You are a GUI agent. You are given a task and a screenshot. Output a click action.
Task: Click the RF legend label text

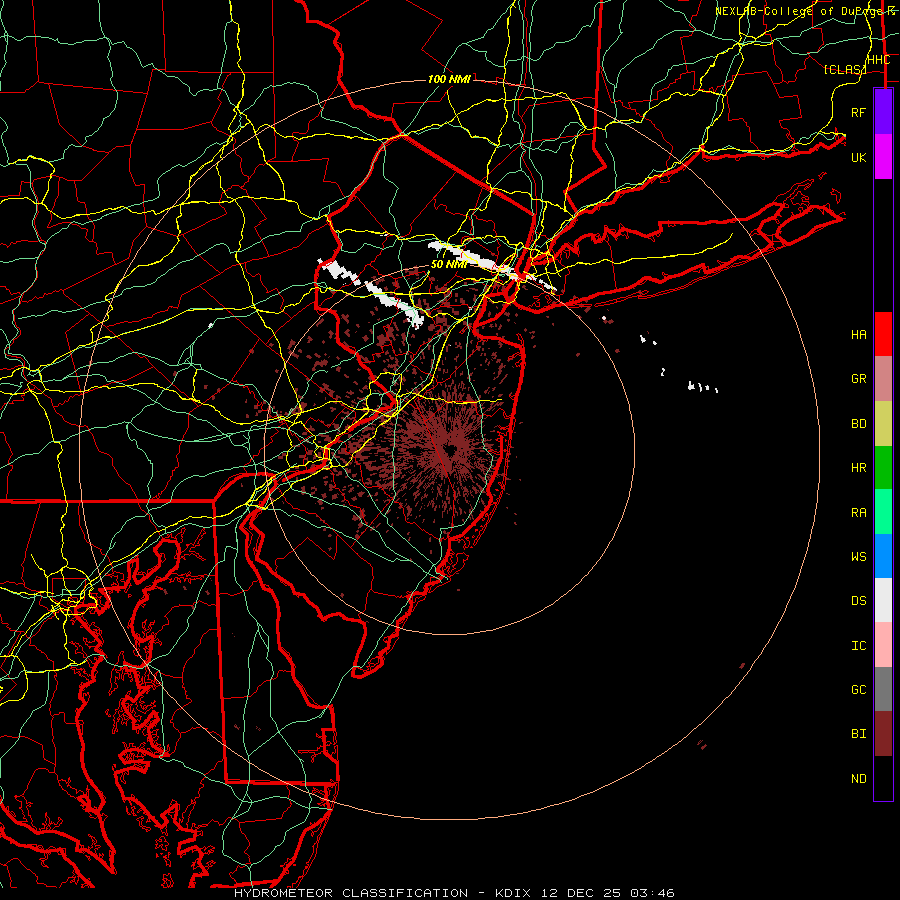coord(858,112)
